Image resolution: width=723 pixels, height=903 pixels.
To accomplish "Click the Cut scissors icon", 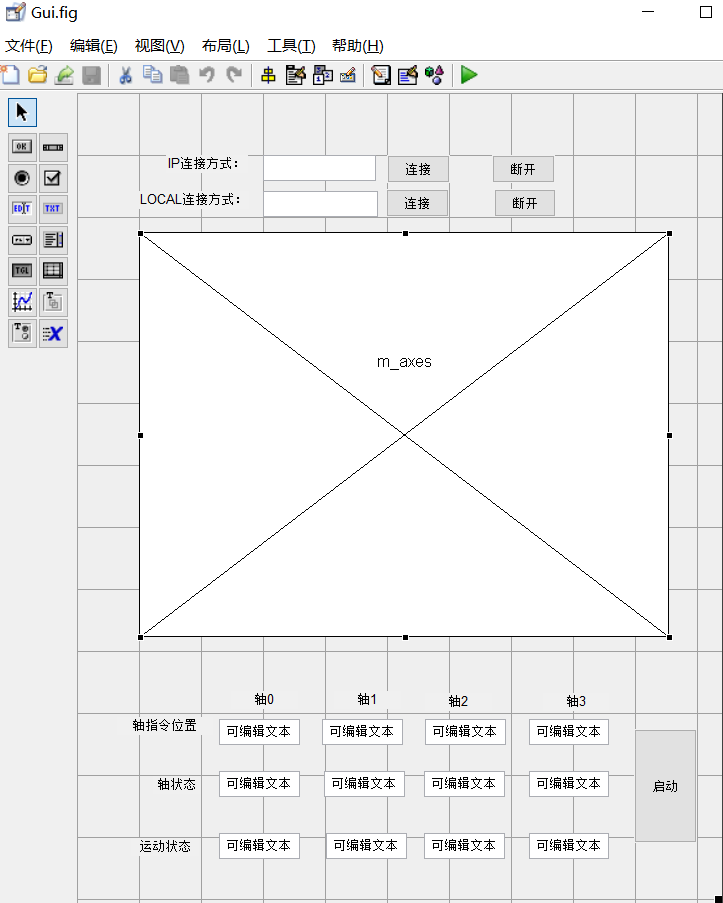I will tap(125, 75).
